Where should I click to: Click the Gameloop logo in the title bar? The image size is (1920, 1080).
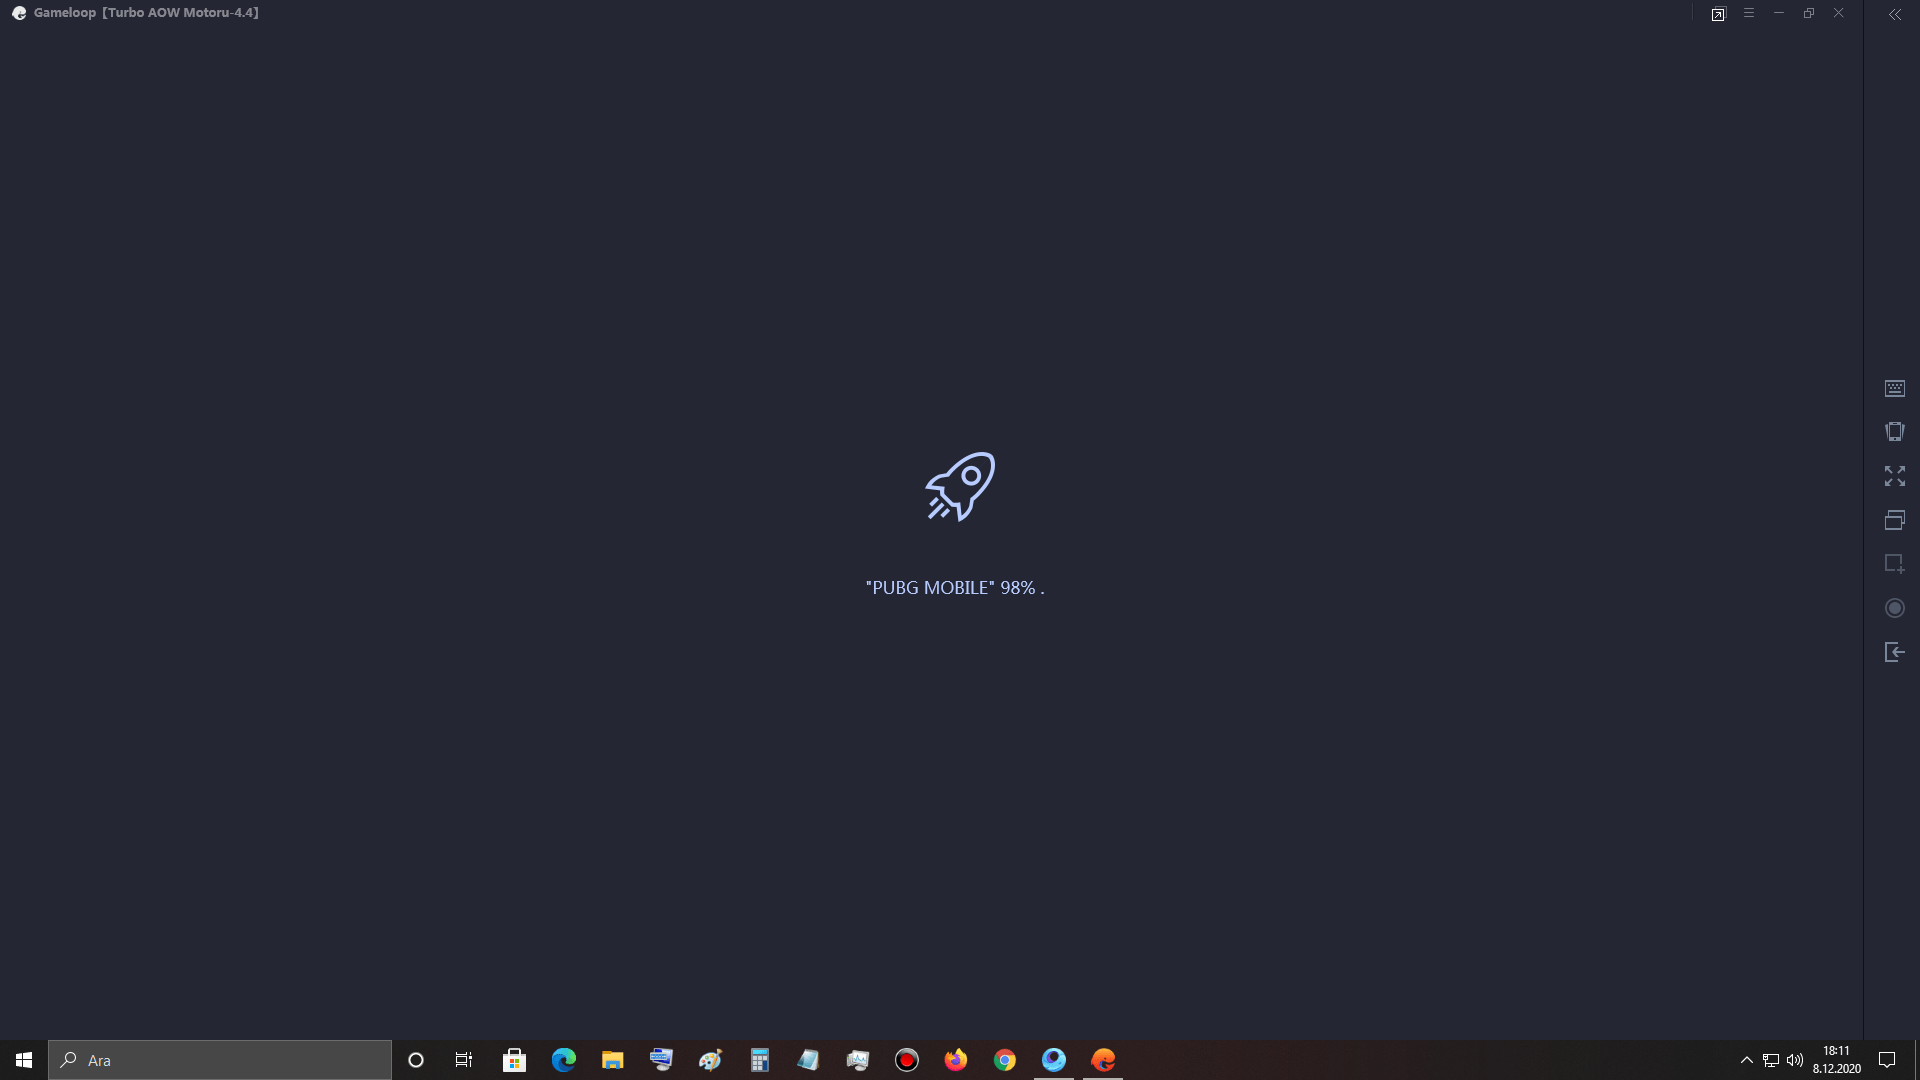tap(19, 13)
